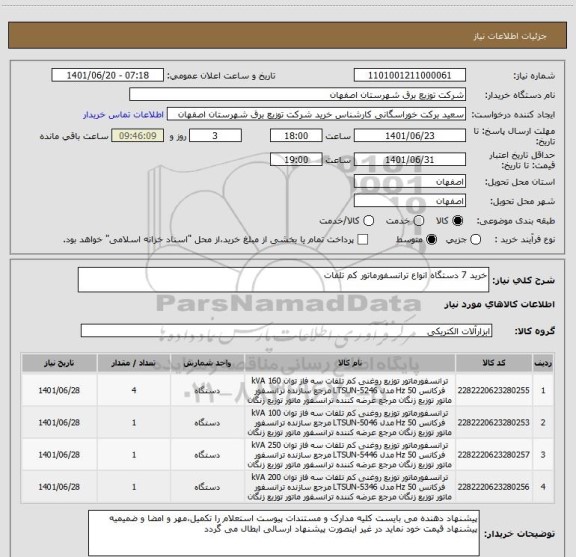Click the unit دستگاه in row 4
Screen dimensions: 576x557
point(207,487)
